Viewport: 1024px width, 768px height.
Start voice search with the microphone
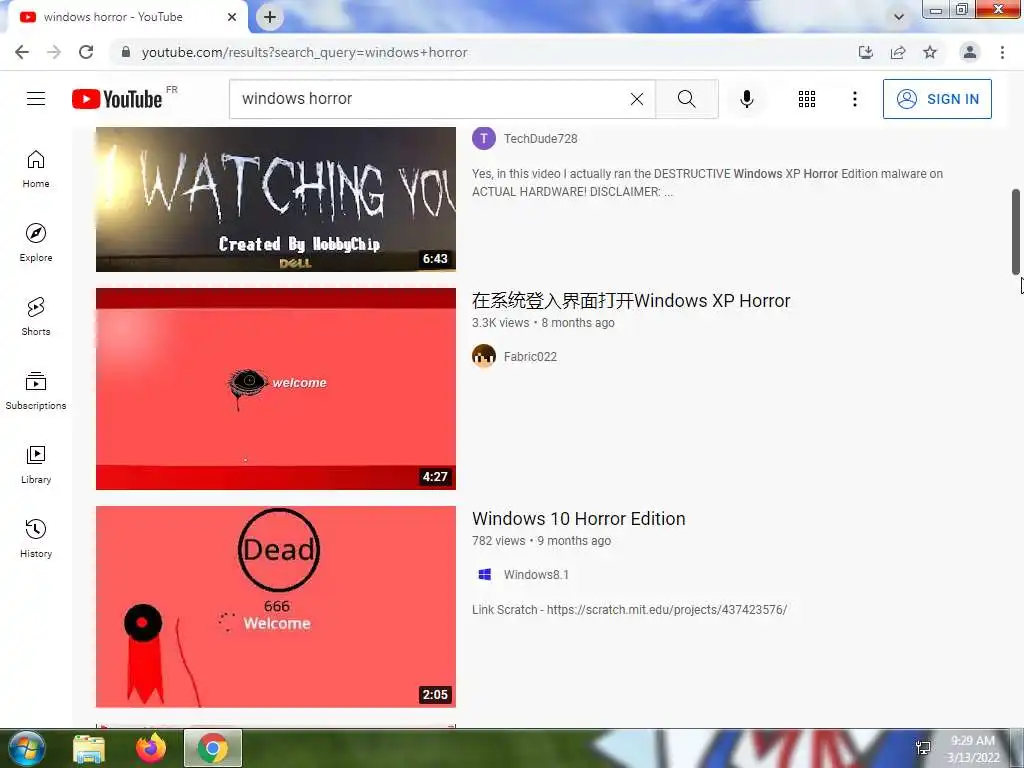746,99
